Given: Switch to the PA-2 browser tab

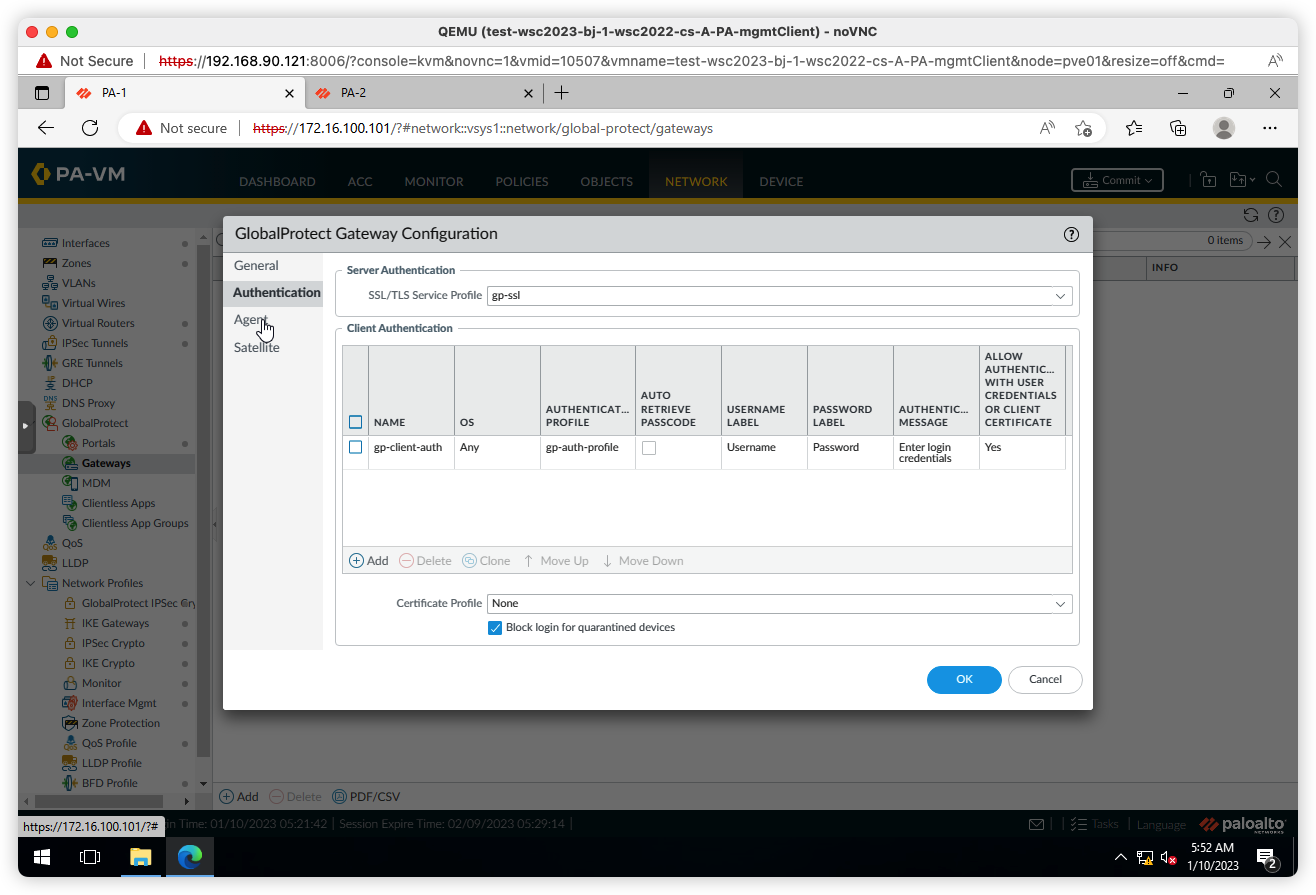Looking at the screenshot, I should [x=424, y=93].
